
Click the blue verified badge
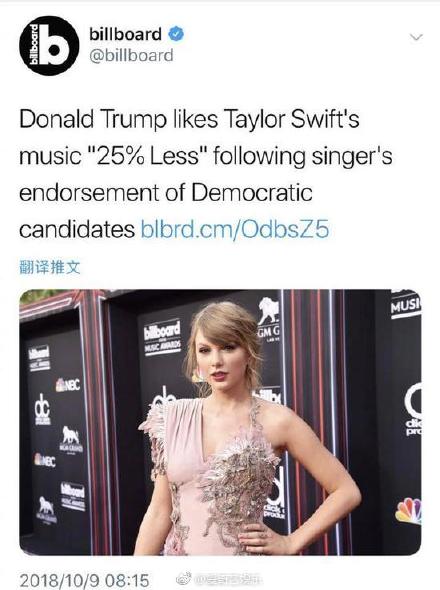point(176,34)
